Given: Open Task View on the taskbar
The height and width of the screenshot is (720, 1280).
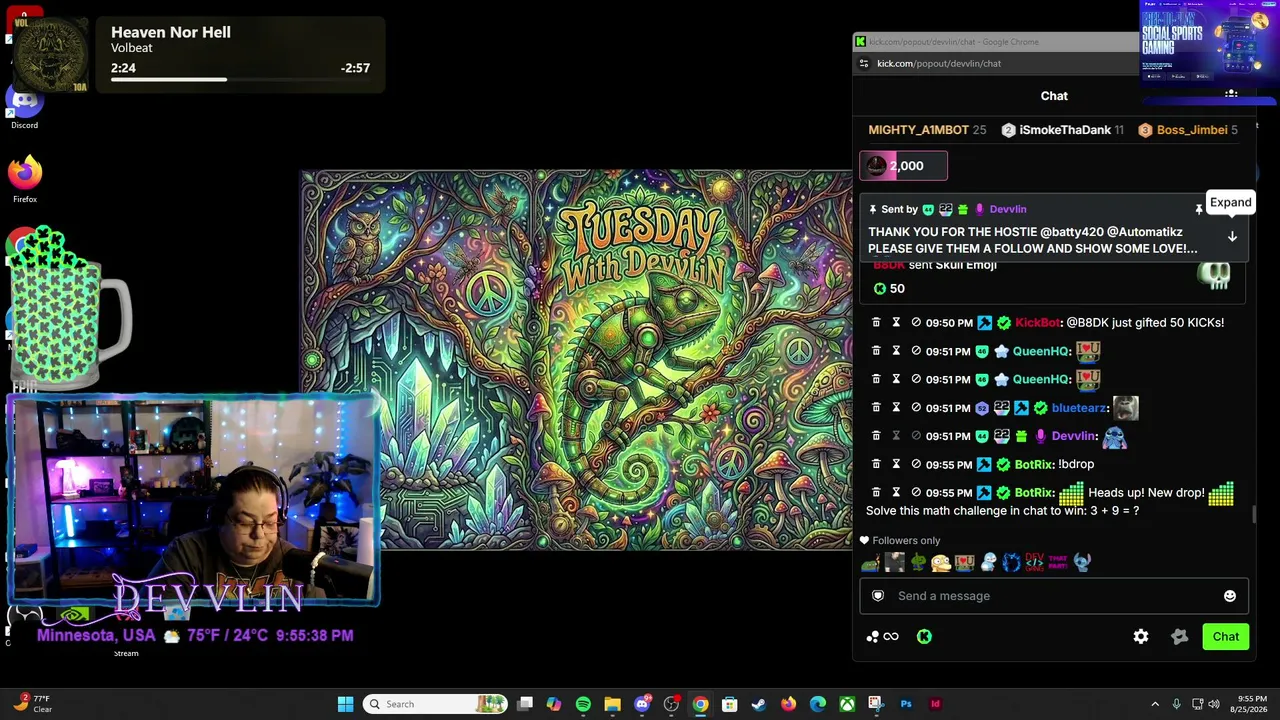Looking at the screenshot, I should click(525, 704).
